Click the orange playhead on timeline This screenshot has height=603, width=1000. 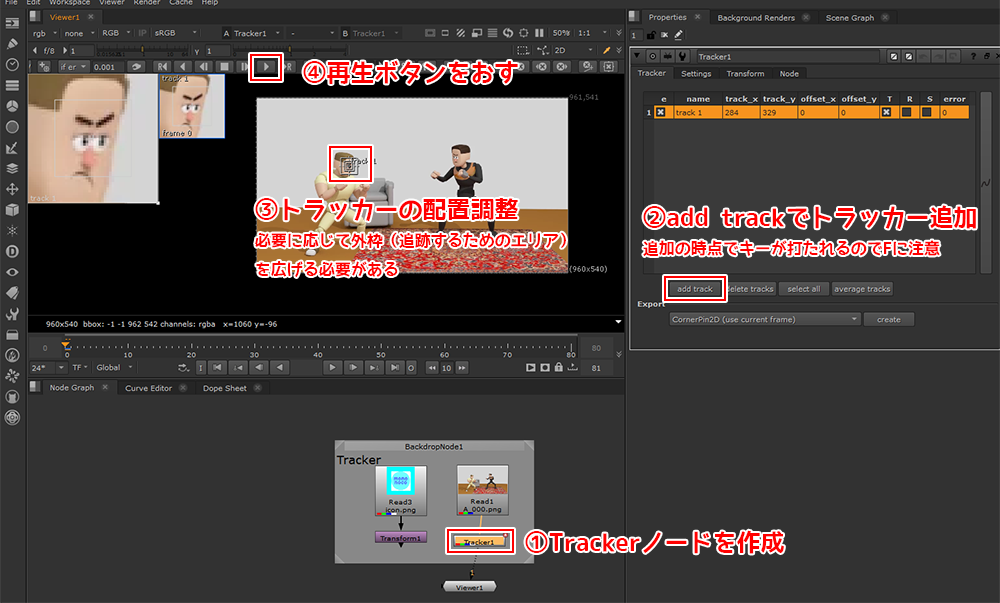point(66,346)
